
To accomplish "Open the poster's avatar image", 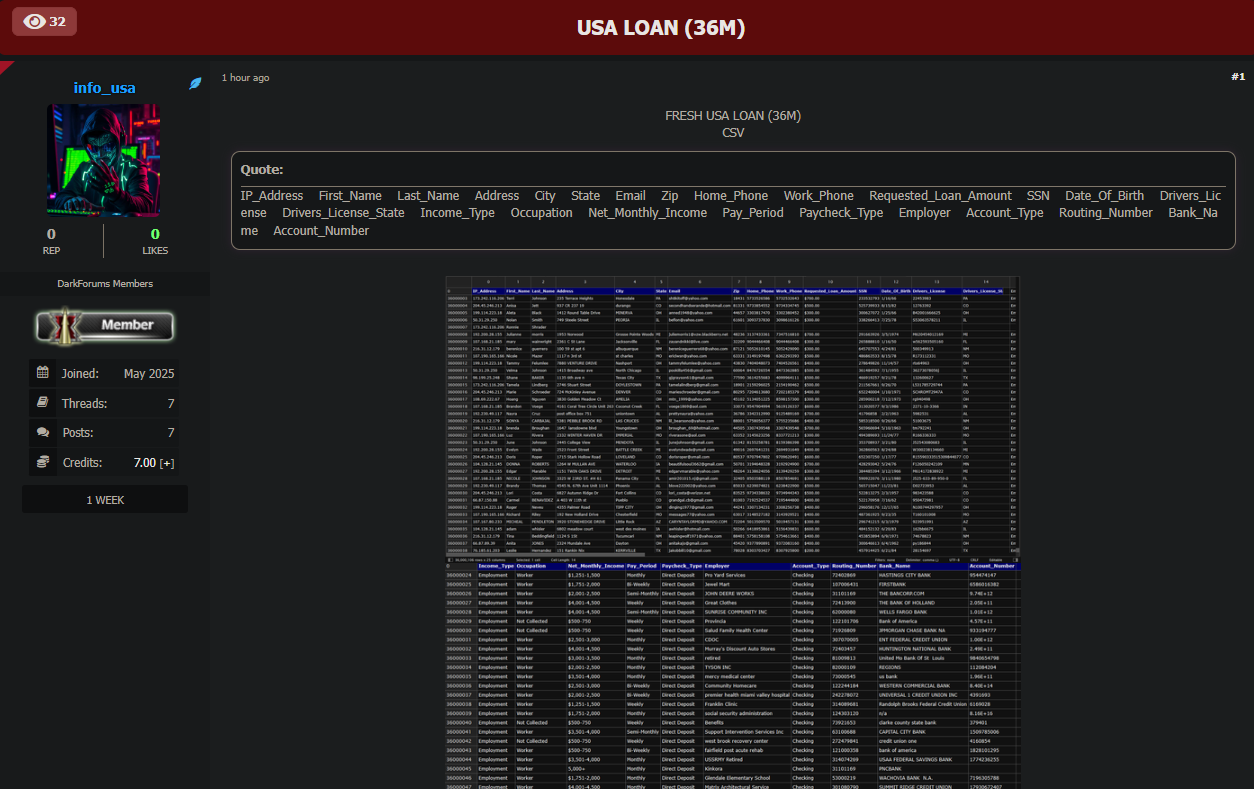I will coord(104,160).
